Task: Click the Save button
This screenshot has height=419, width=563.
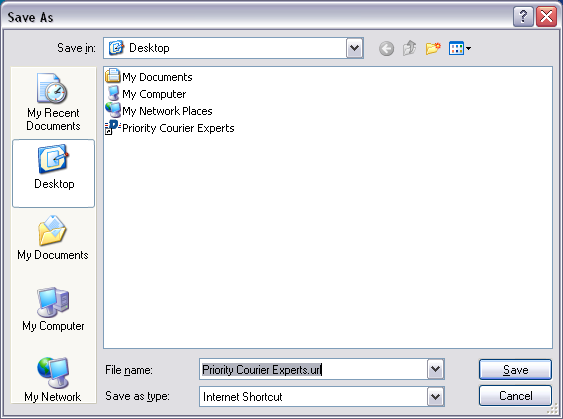Action: (x=515, y=369)
